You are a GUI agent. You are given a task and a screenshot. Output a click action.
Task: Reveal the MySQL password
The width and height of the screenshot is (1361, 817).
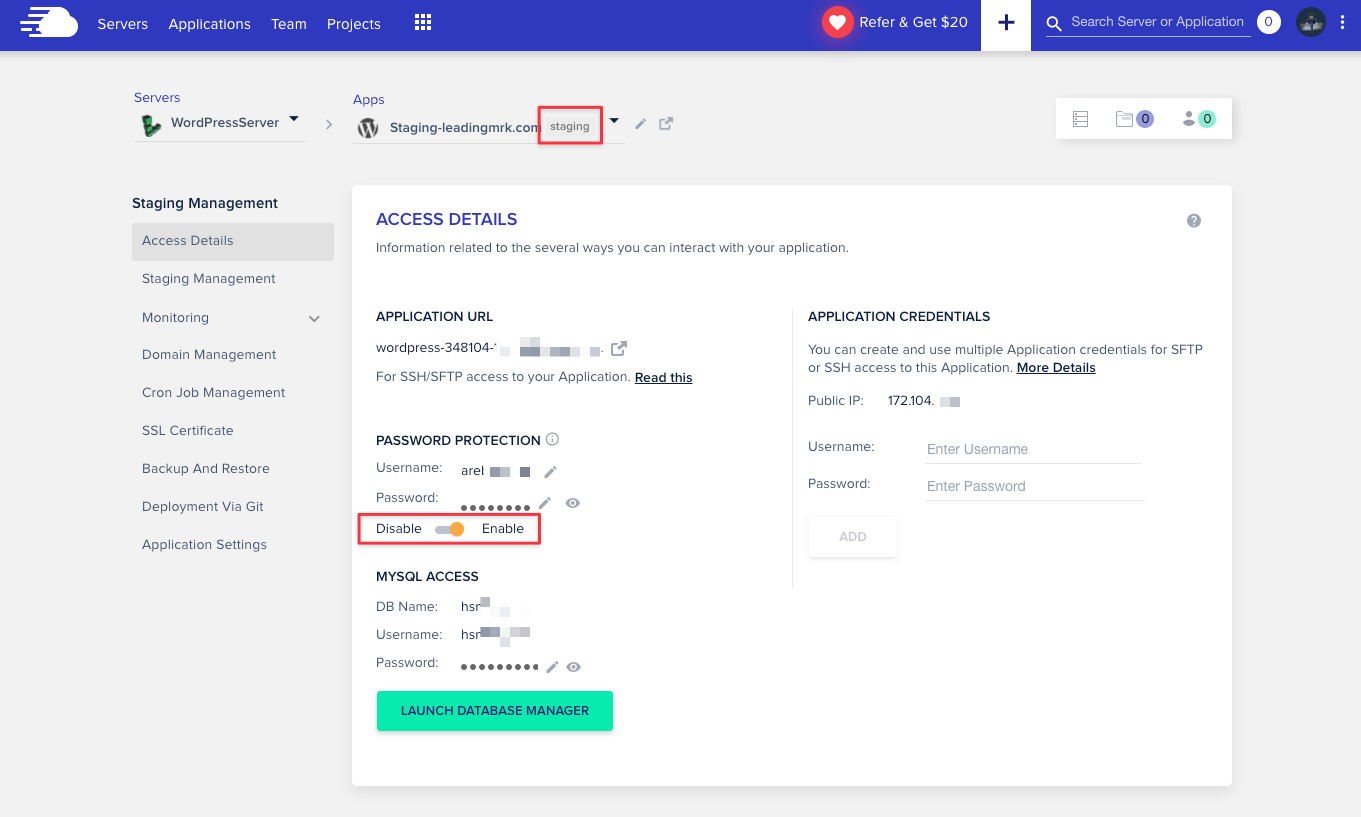coord(574,667)
